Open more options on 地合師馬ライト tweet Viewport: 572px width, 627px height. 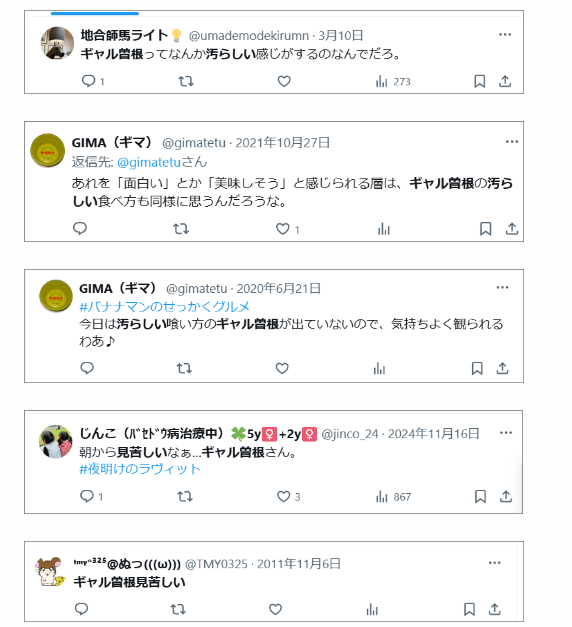click(505, 35)
